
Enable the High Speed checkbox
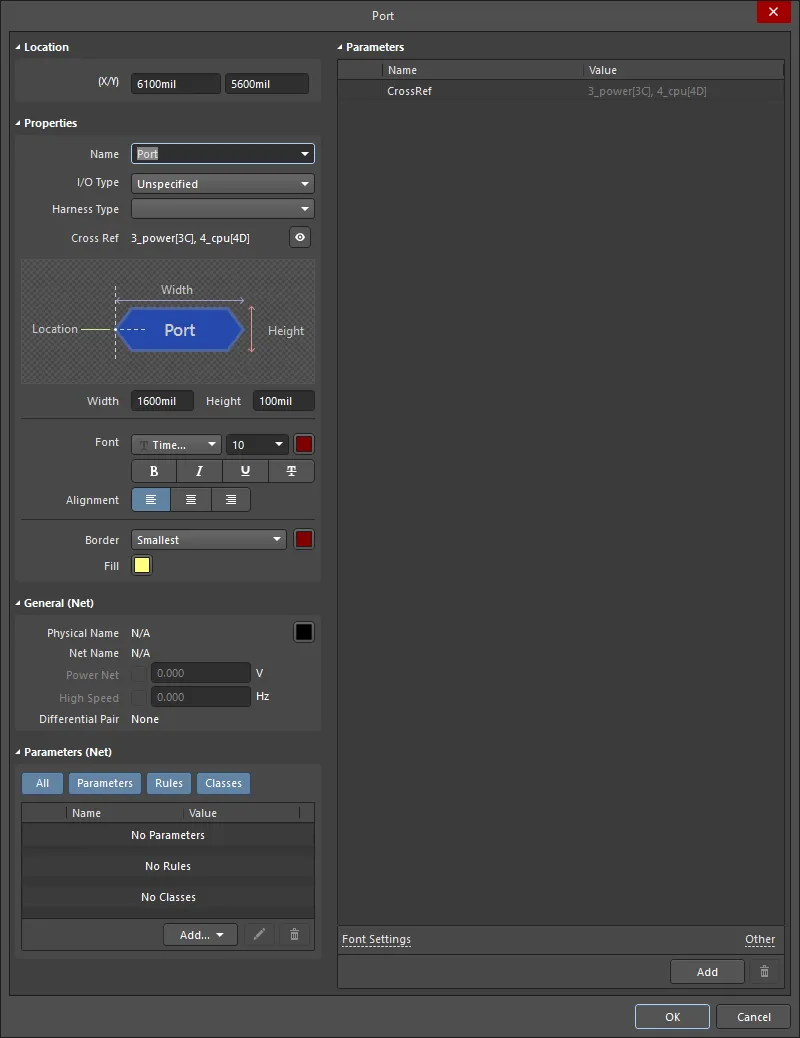(x=138, y=697)
